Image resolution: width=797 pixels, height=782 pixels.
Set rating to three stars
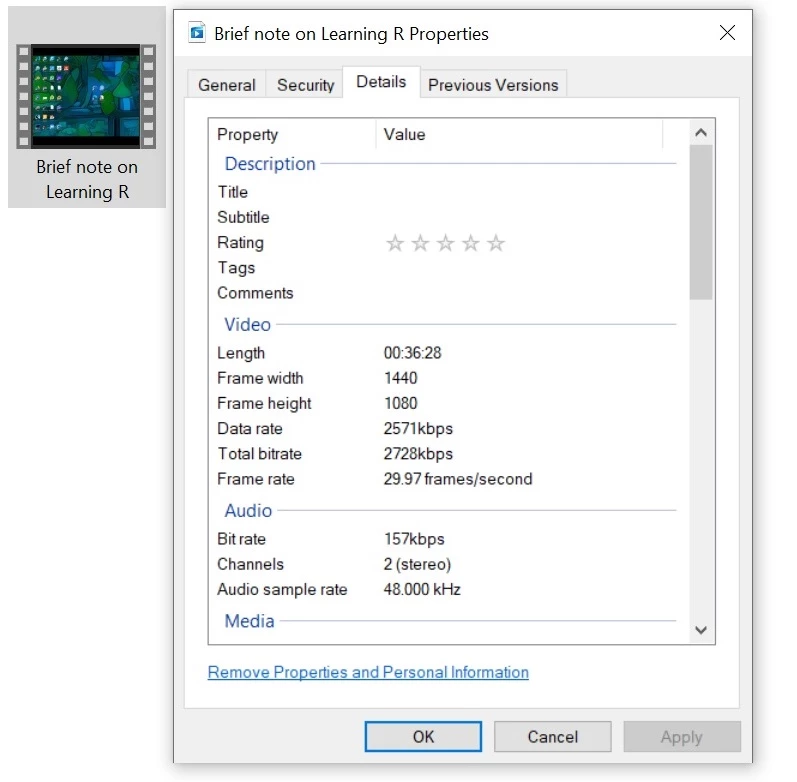click(x=446, y=243)
